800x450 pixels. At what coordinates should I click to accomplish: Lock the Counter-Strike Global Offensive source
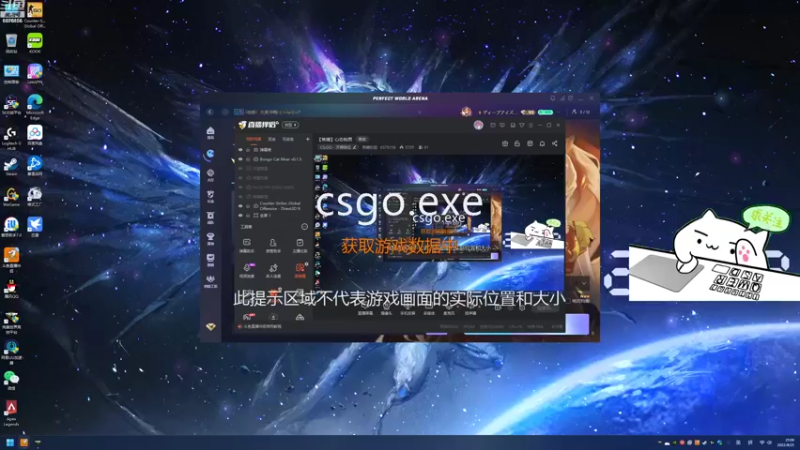[248, 206]
